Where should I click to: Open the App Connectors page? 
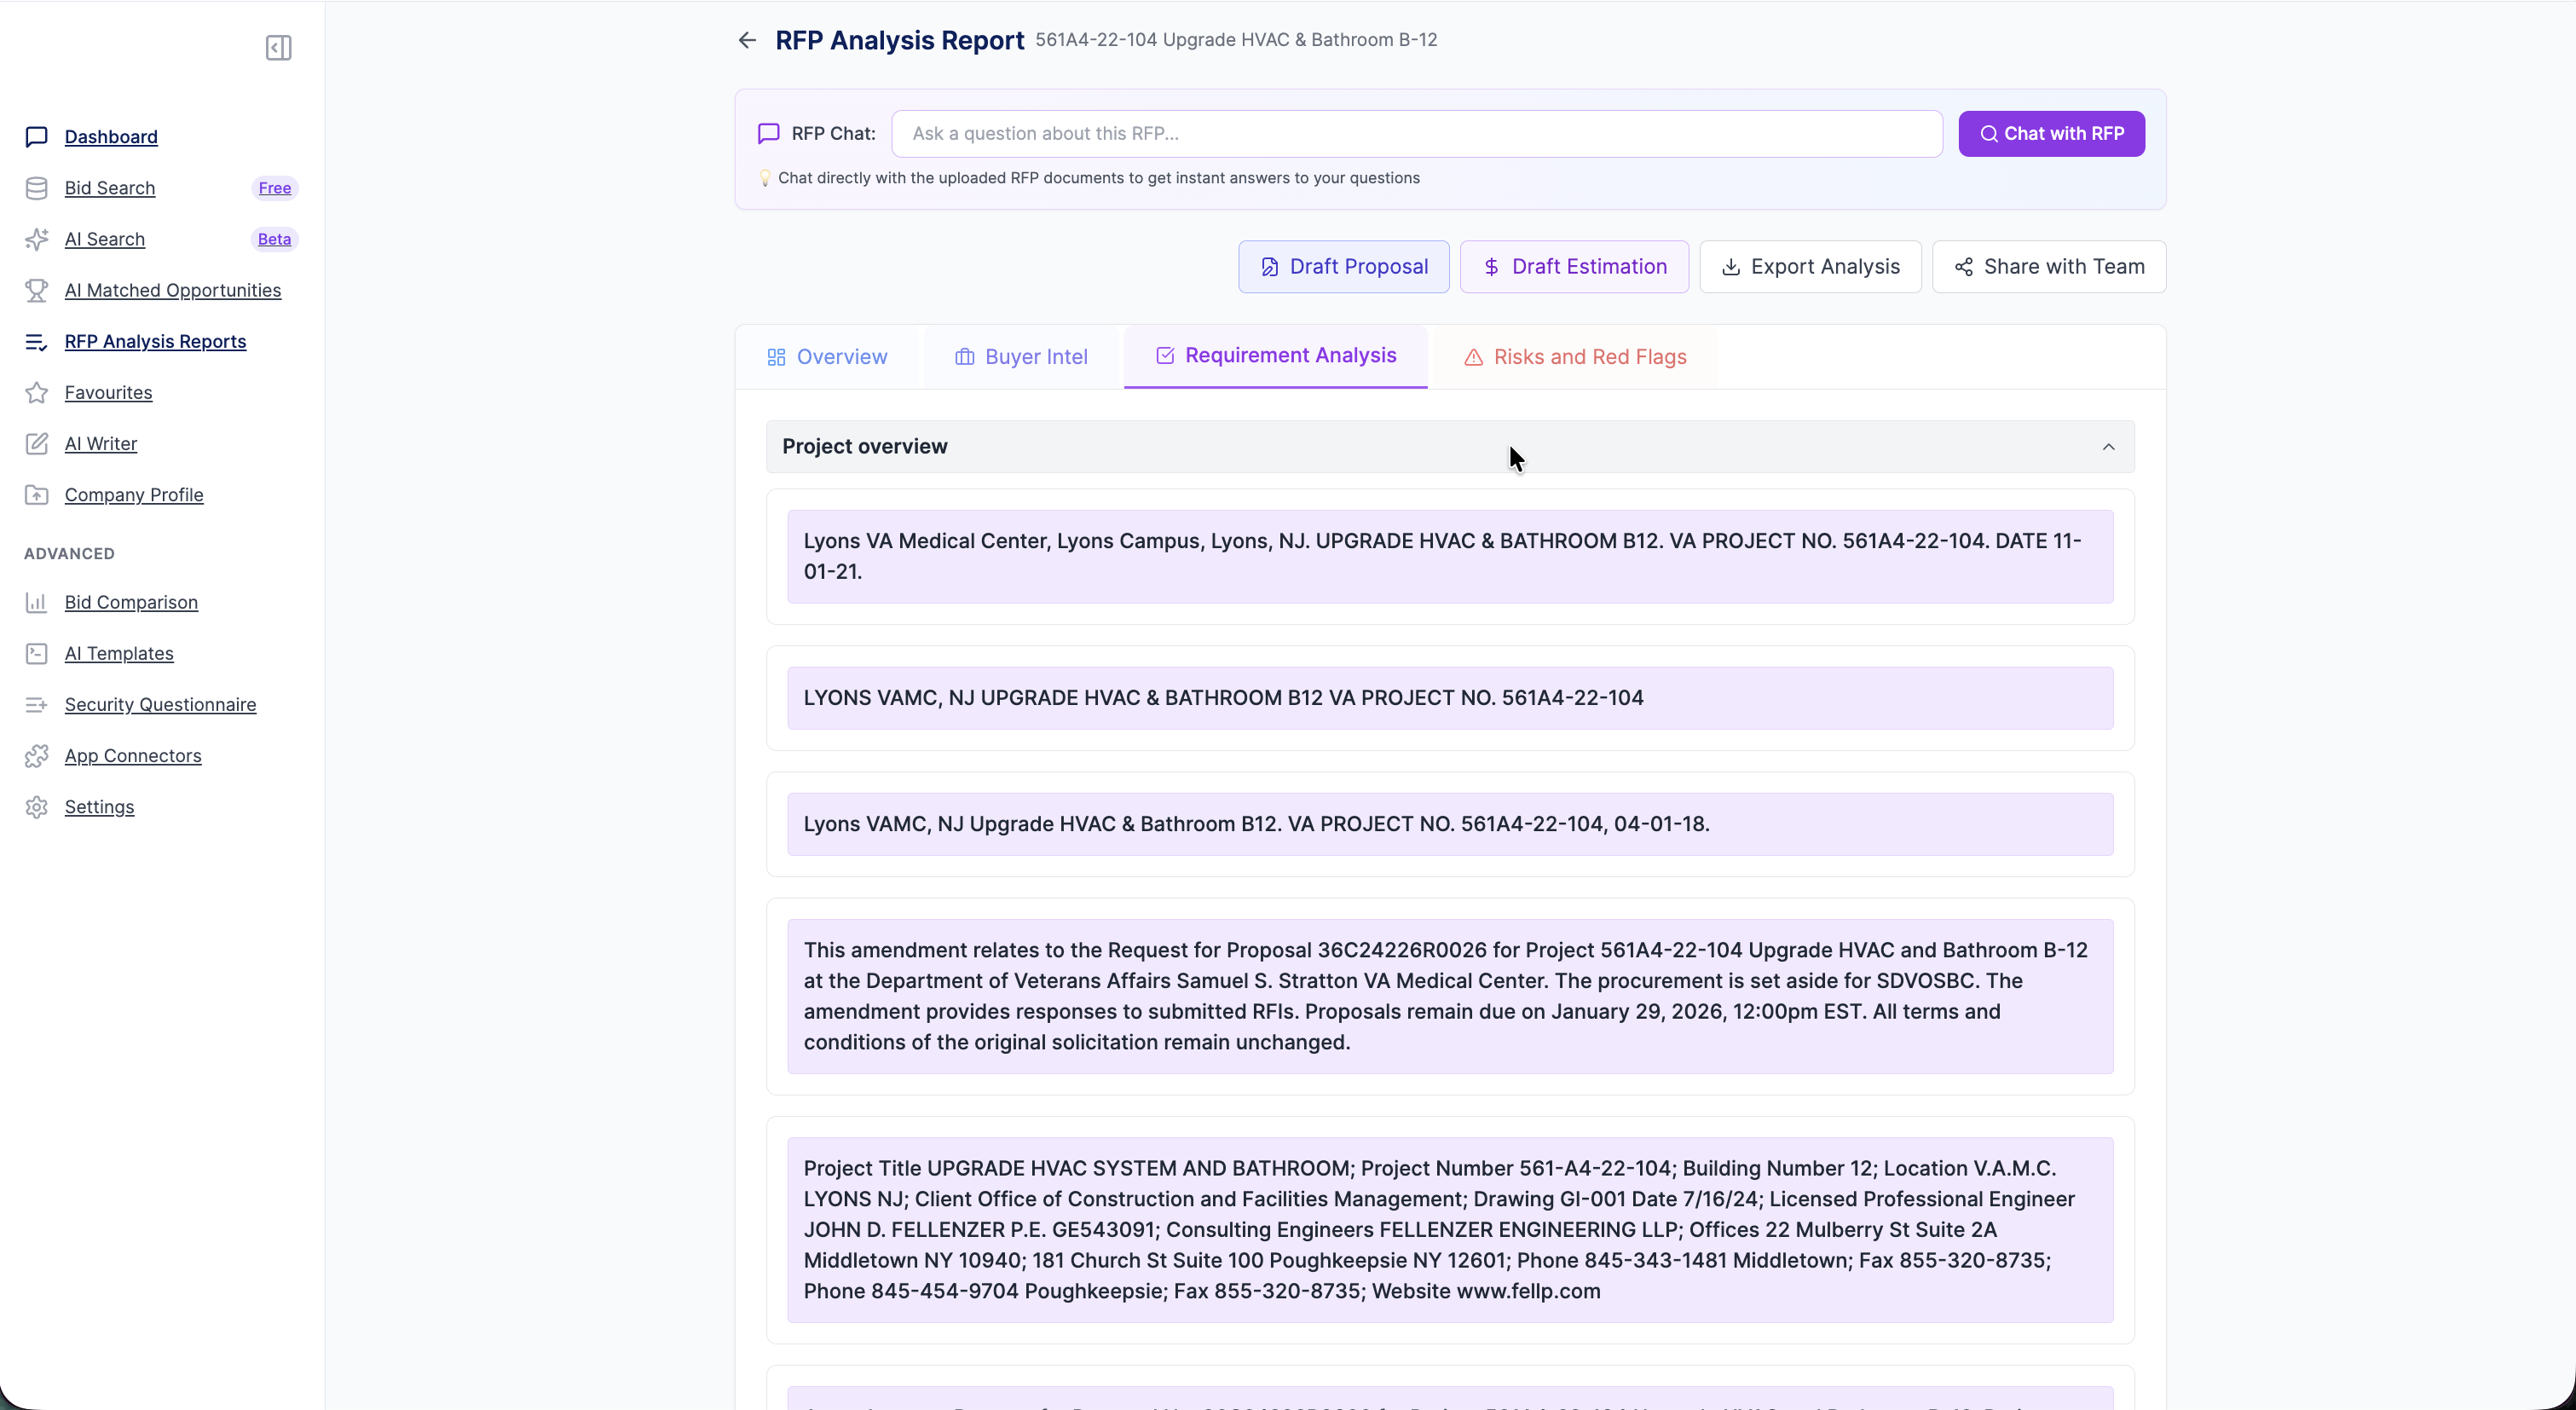point(133,755)
